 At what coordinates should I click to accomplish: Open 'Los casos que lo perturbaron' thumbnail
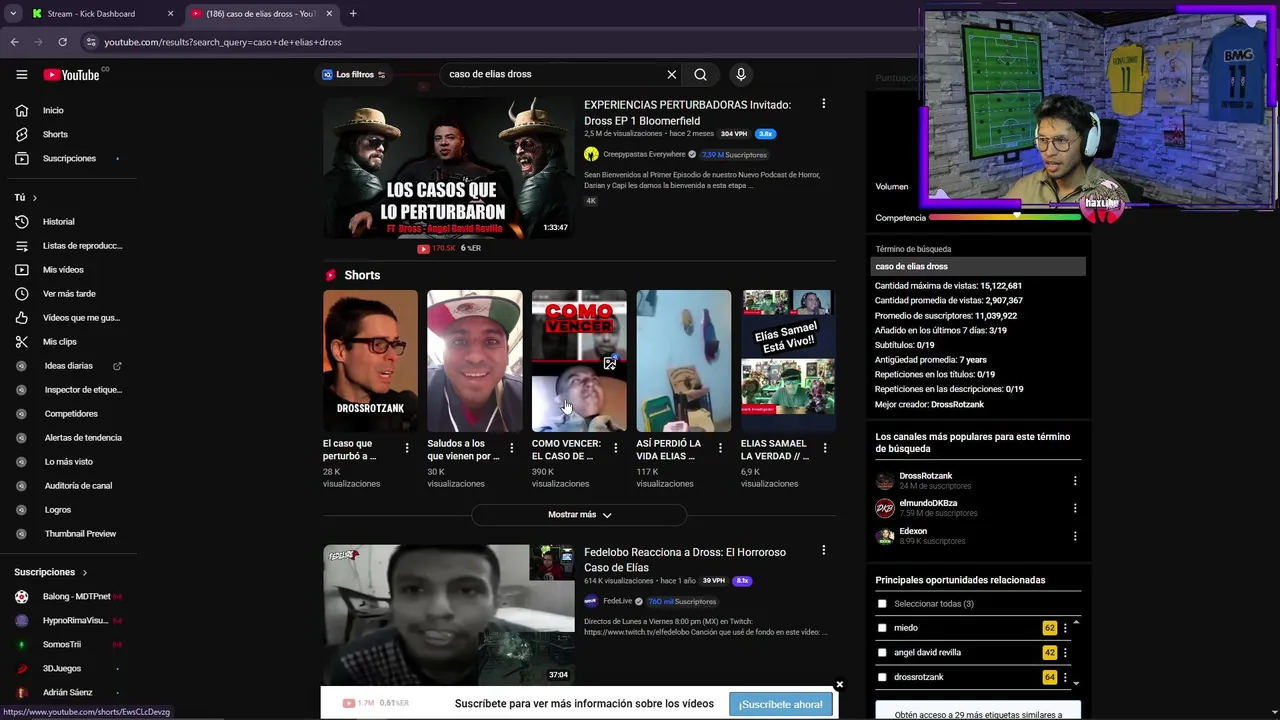[x=449, y=167]
